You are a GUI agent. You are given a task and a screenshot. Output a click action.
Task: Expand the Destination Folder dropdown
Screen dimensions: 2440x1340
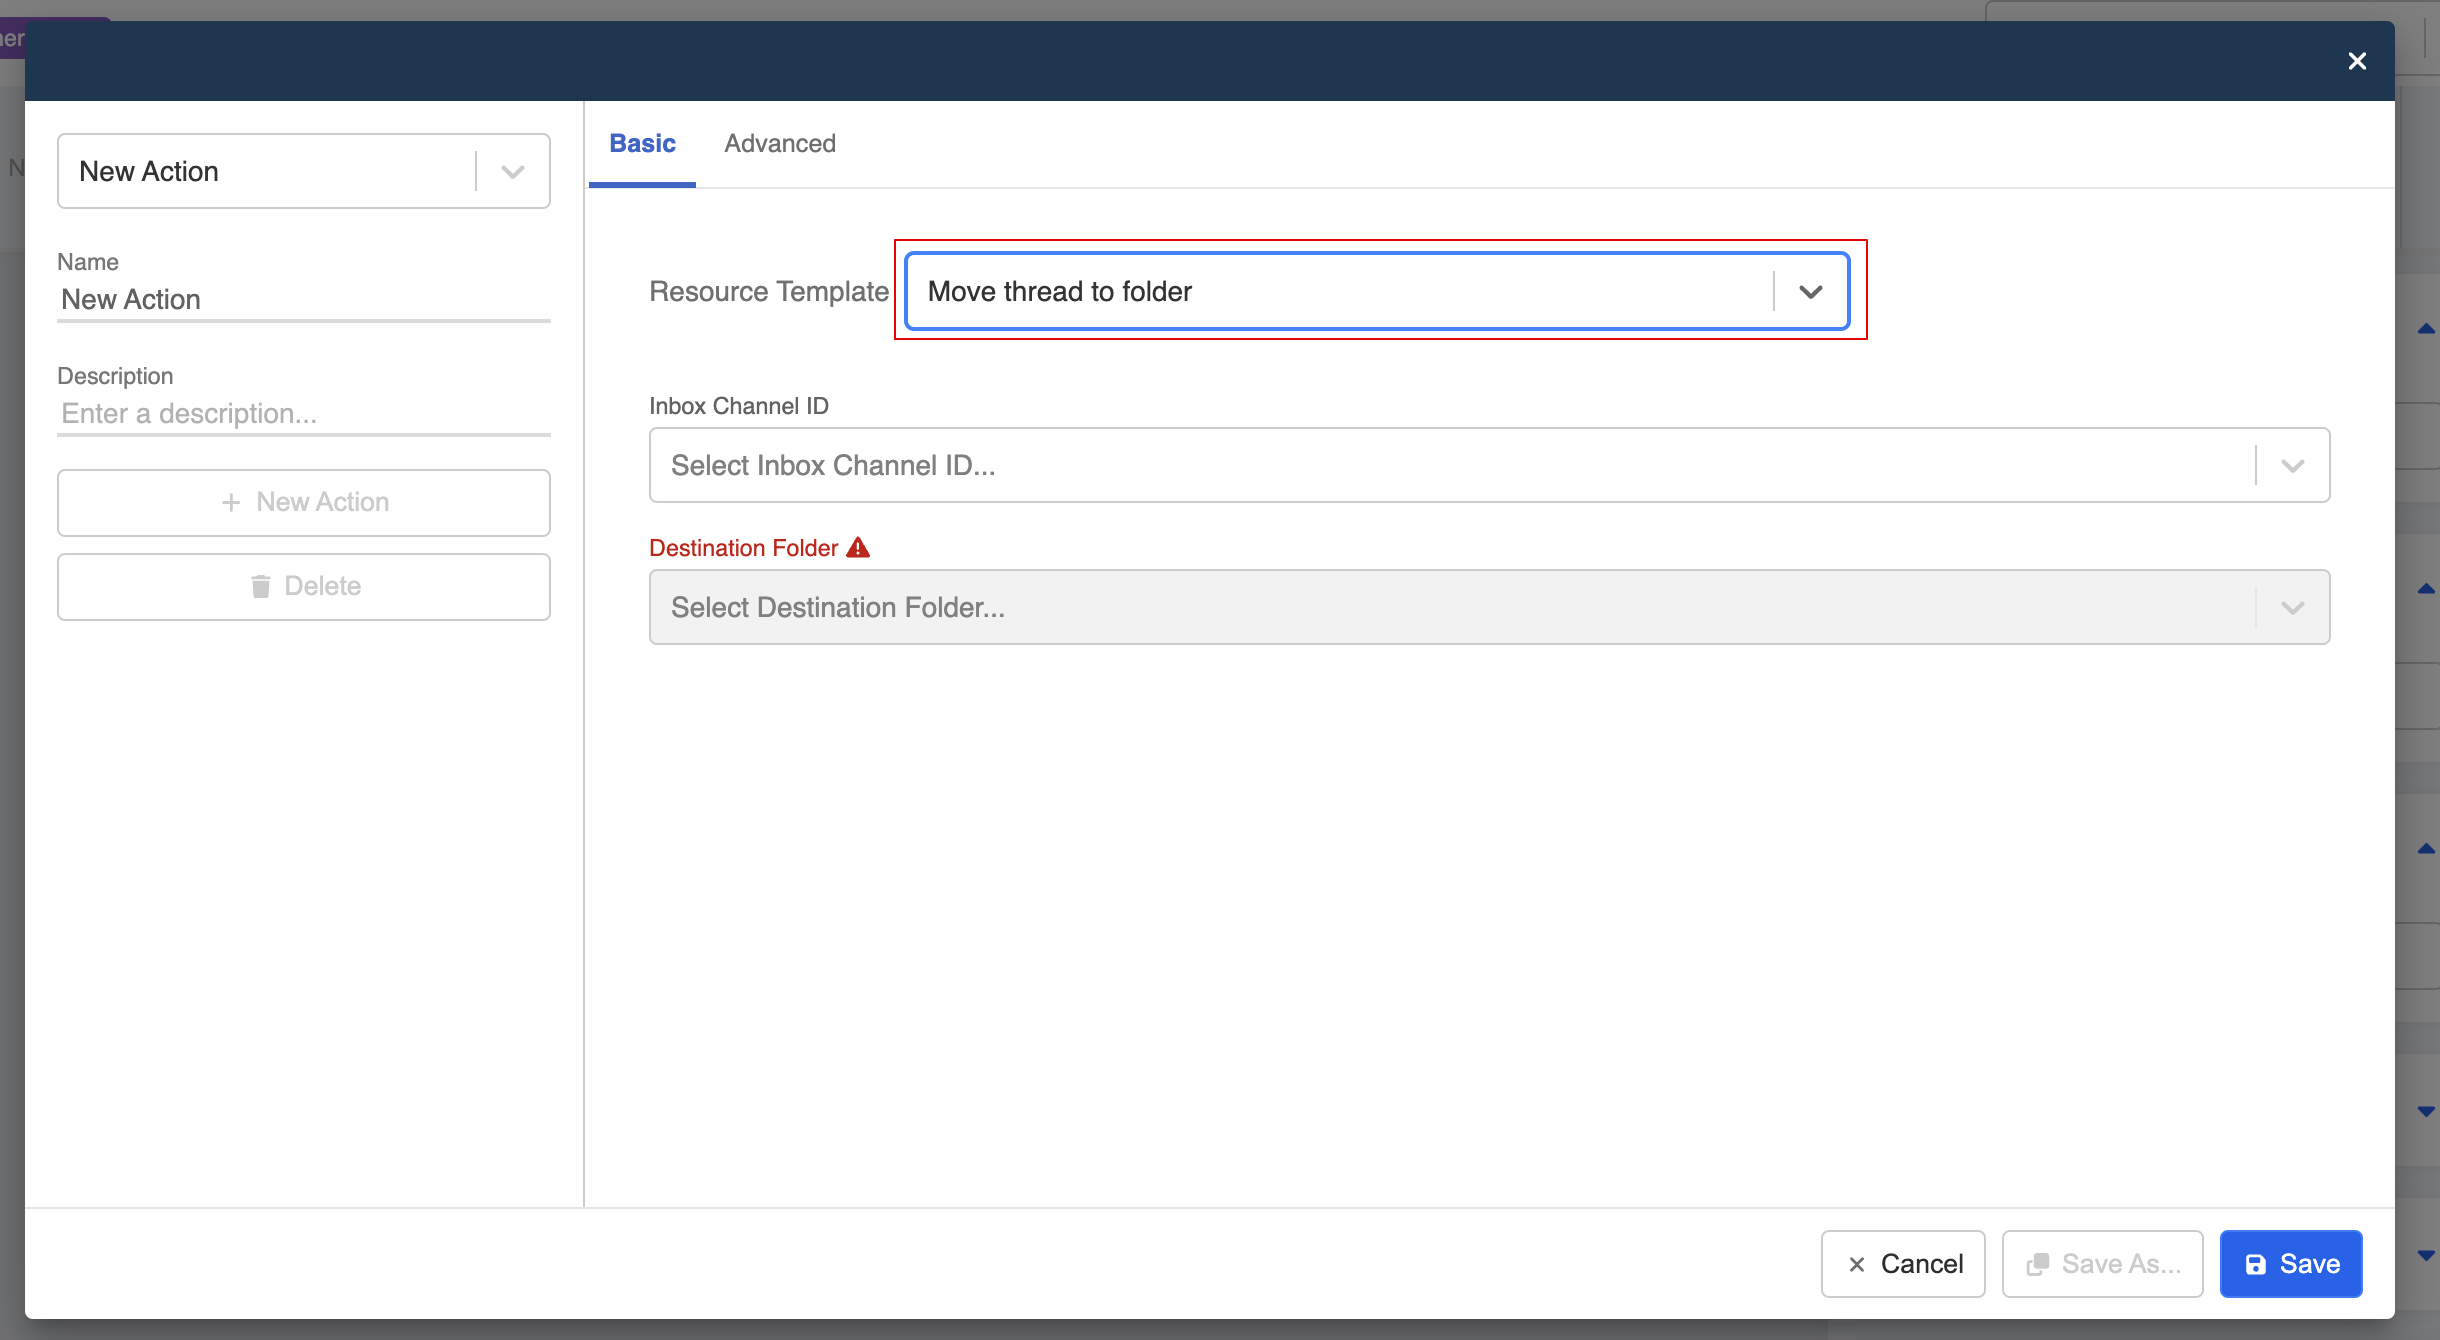(x=2292, y=608)
